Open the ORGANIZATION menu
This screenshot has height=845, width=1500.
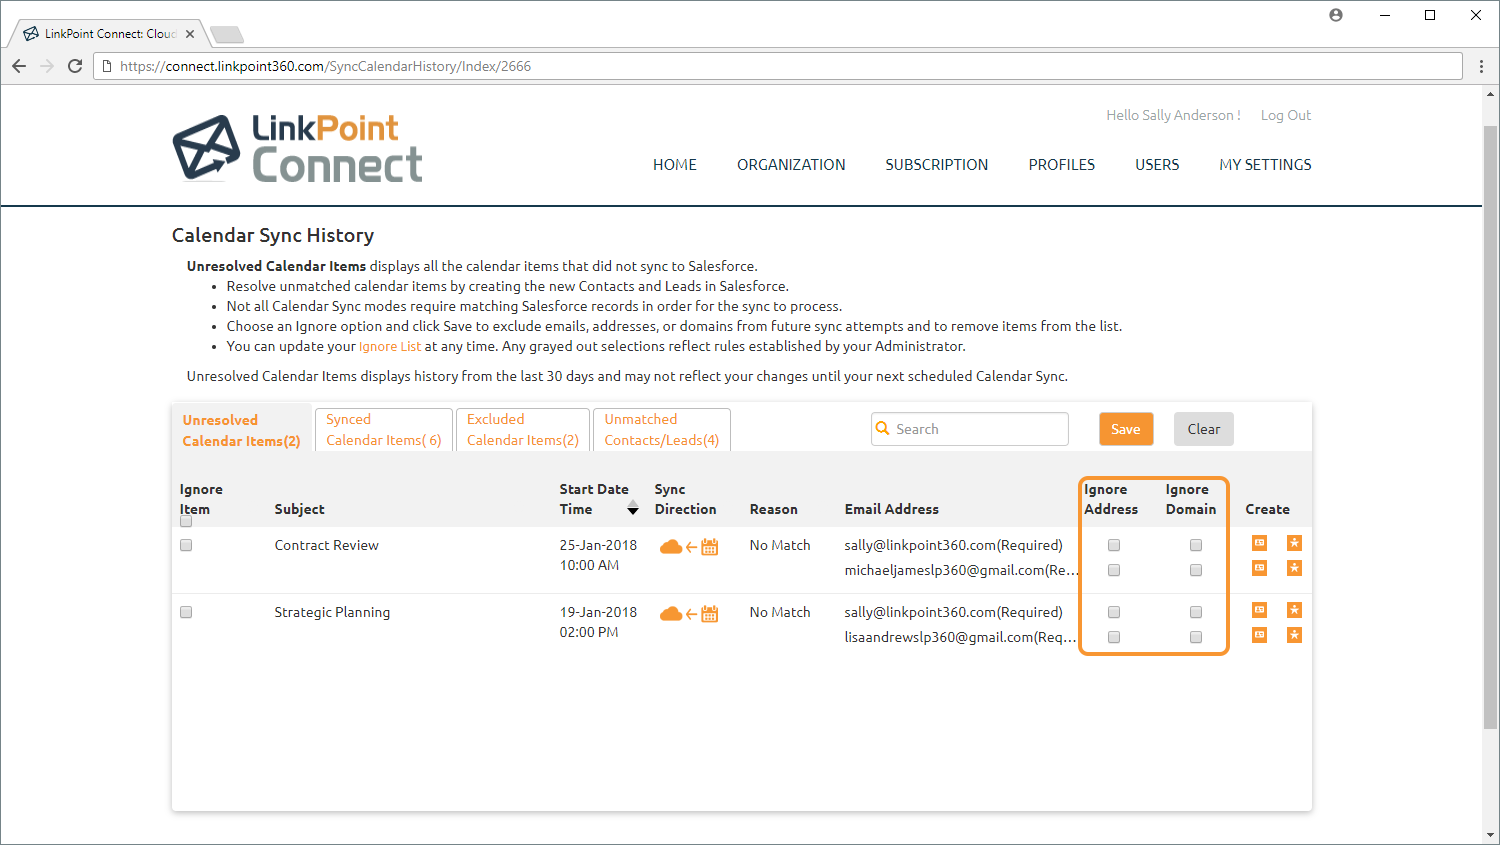(x=791, y=165)
